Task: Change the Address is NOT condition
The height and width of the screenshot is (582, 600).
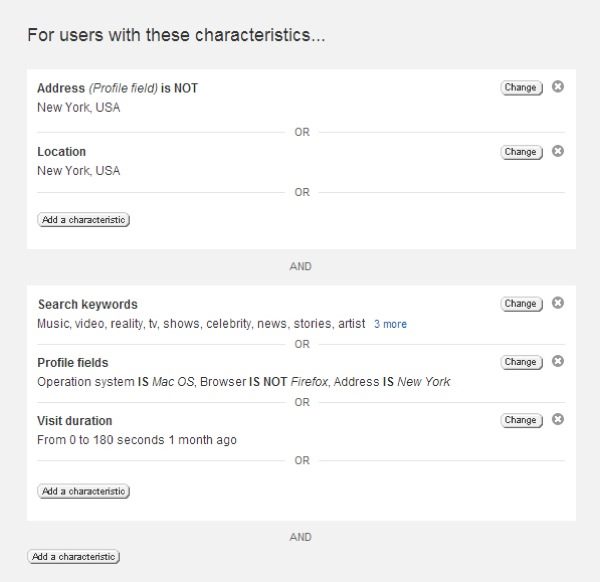Action: point(520,88)
